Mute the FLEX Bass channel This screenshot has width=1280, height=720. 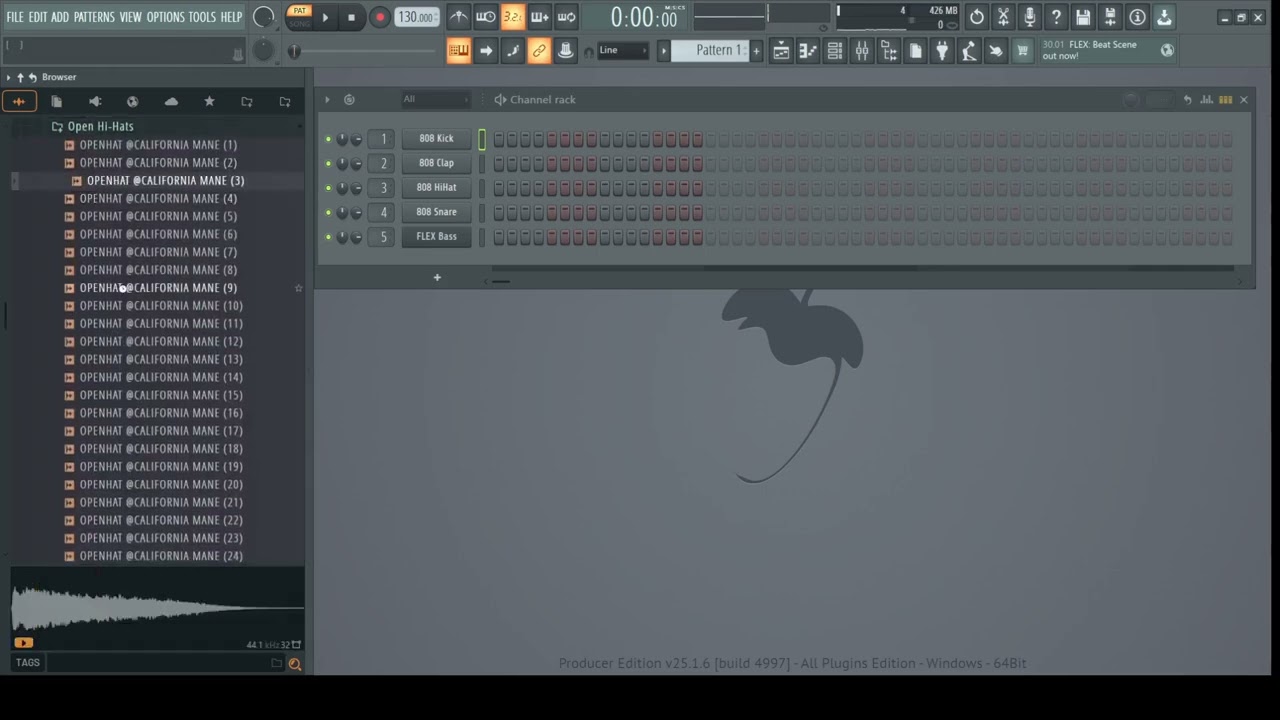[x=328, y=237]
